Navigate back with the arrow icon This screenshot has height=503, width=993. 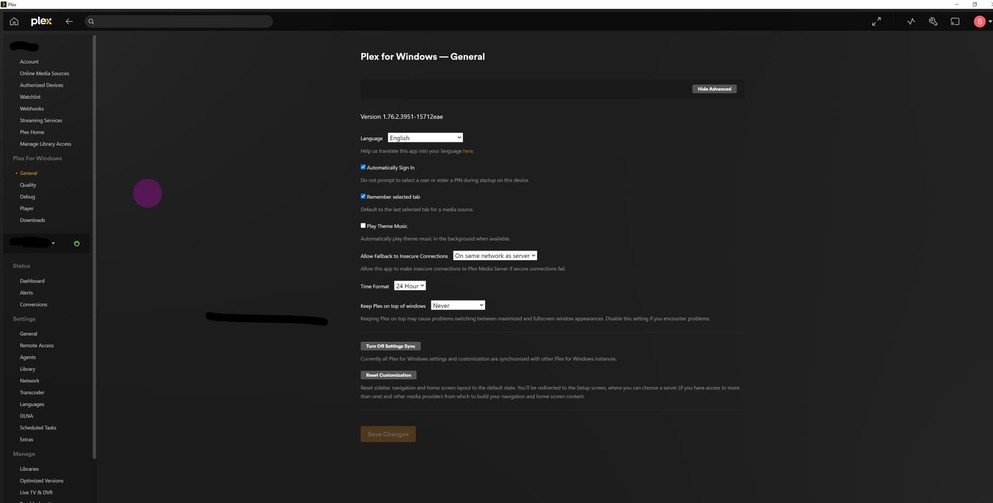click(x=69, y=22)
